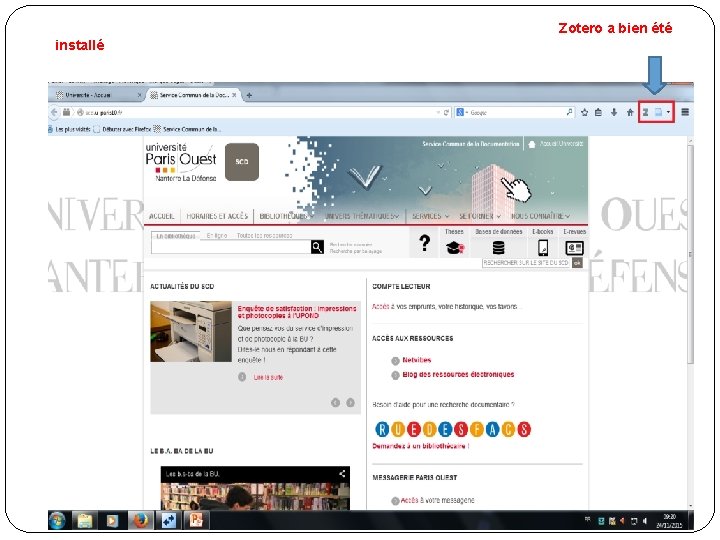Screen dimensions: 720x540
Task: Open File Explorer from the taskbar
Action: pyautogui.click(x=85, y=521)
